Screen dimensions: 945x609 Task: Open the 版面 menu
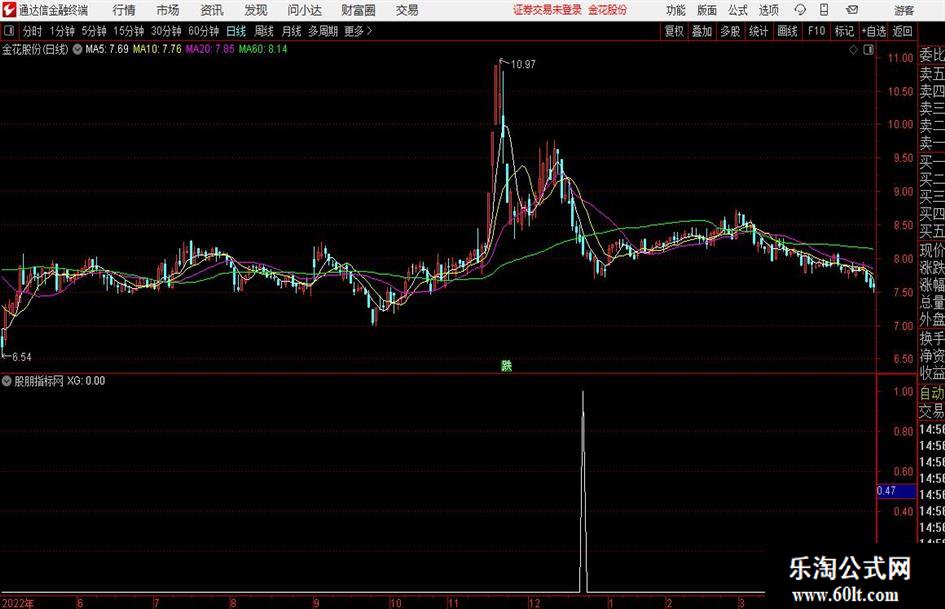[706, 10]
